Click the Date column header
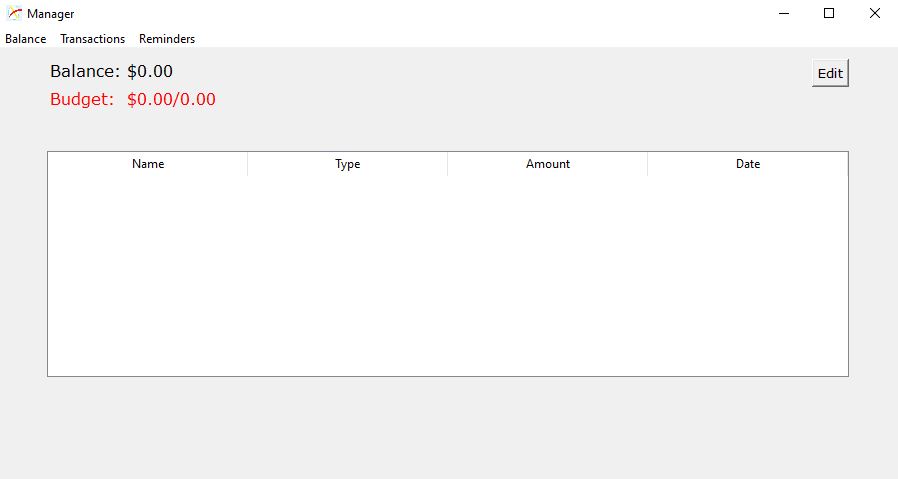 click(x=747, y=164)
